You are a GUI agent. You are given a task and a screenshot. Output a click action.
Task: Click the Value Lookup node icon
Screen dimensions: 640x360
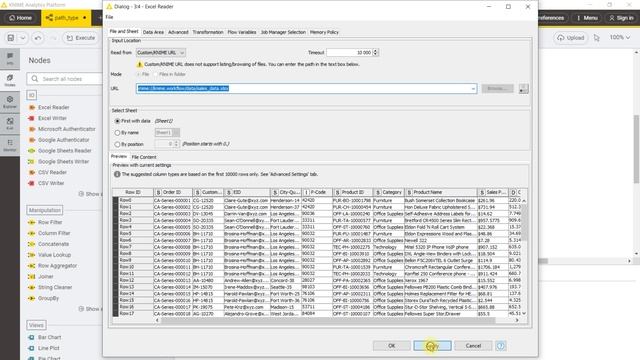click(31, 255)
